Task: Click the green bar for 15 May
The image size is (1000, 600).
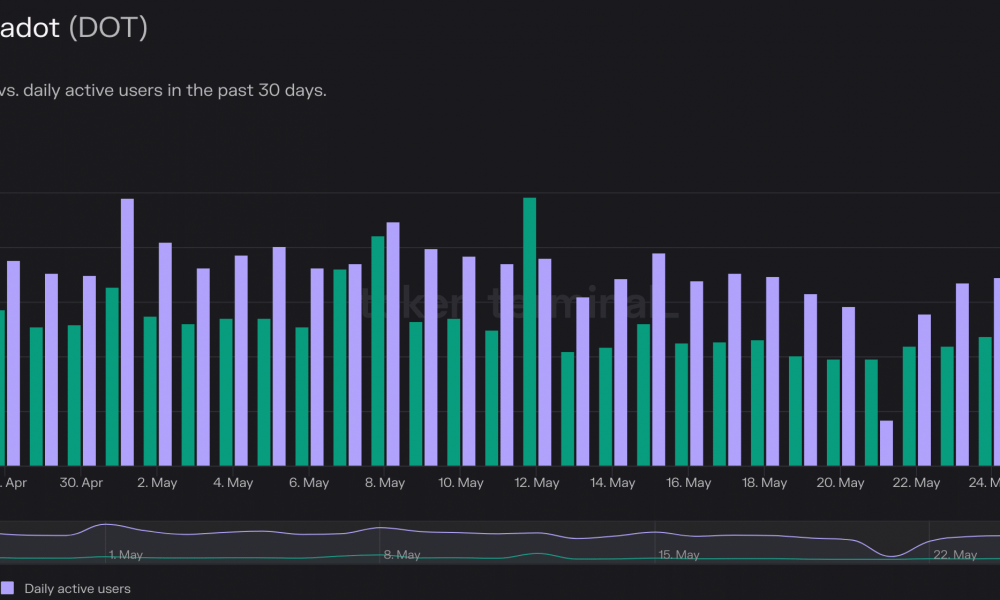Action: [x=643, y=395]
